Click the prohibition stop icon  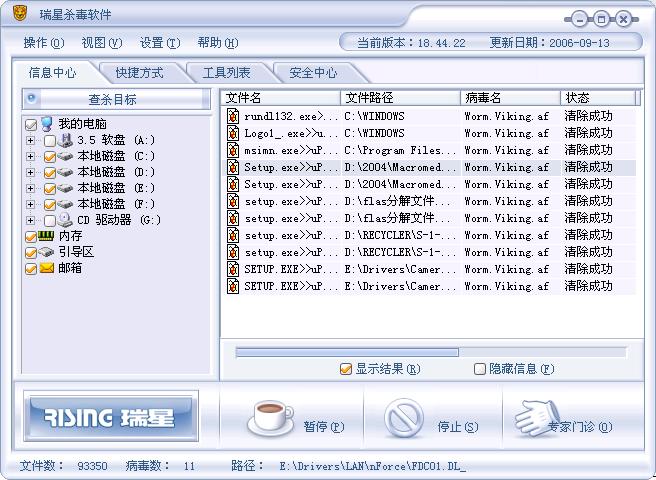point(404,418)
